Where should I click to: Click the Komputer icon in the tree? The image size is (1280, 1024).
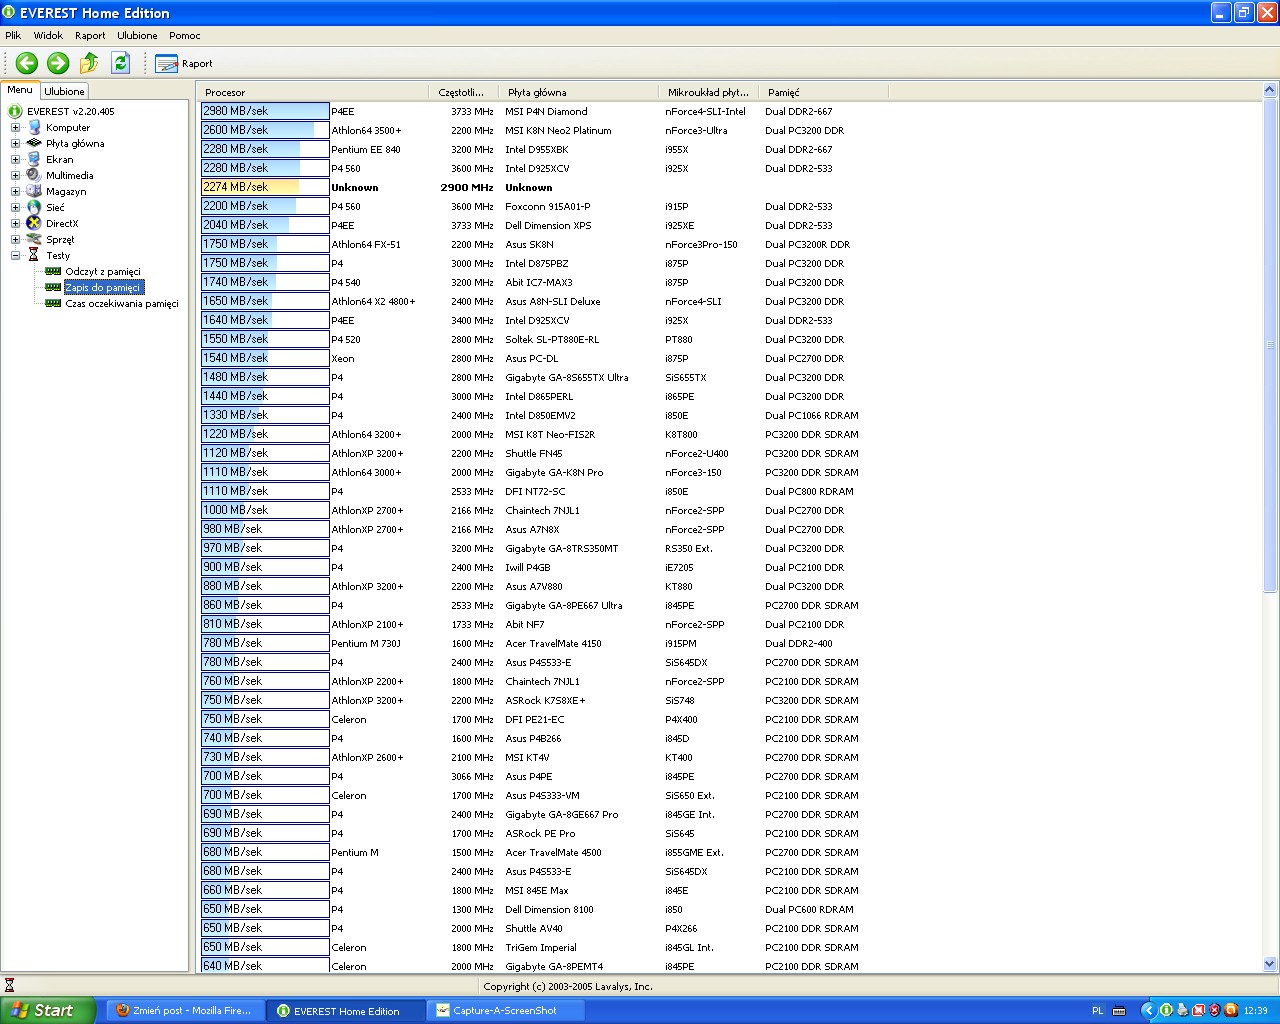click(x=35, y=127)
